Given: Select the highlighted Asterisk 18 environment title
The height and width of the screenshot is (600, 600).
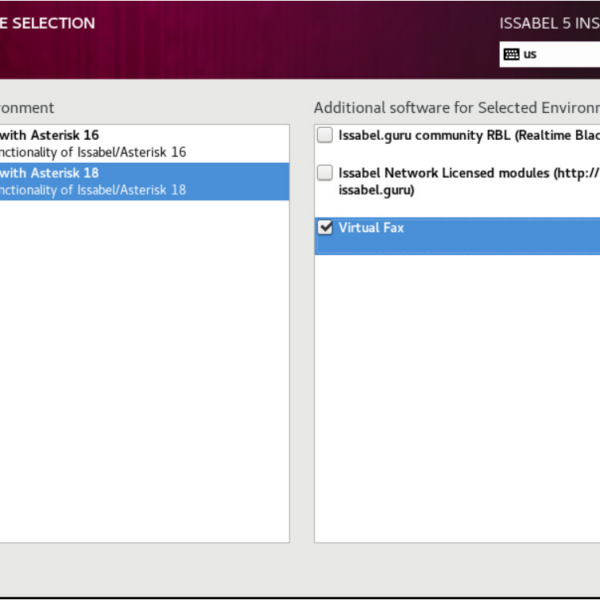Looking at the screenshot, I should click(50, 172).
